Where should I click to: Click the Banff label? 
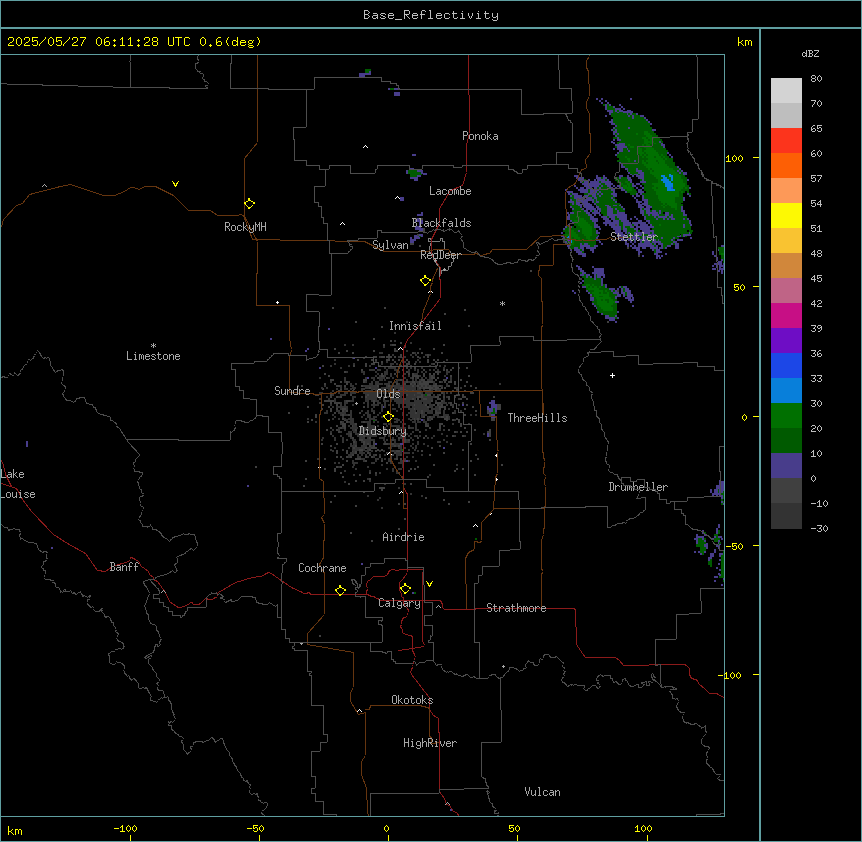124,567
